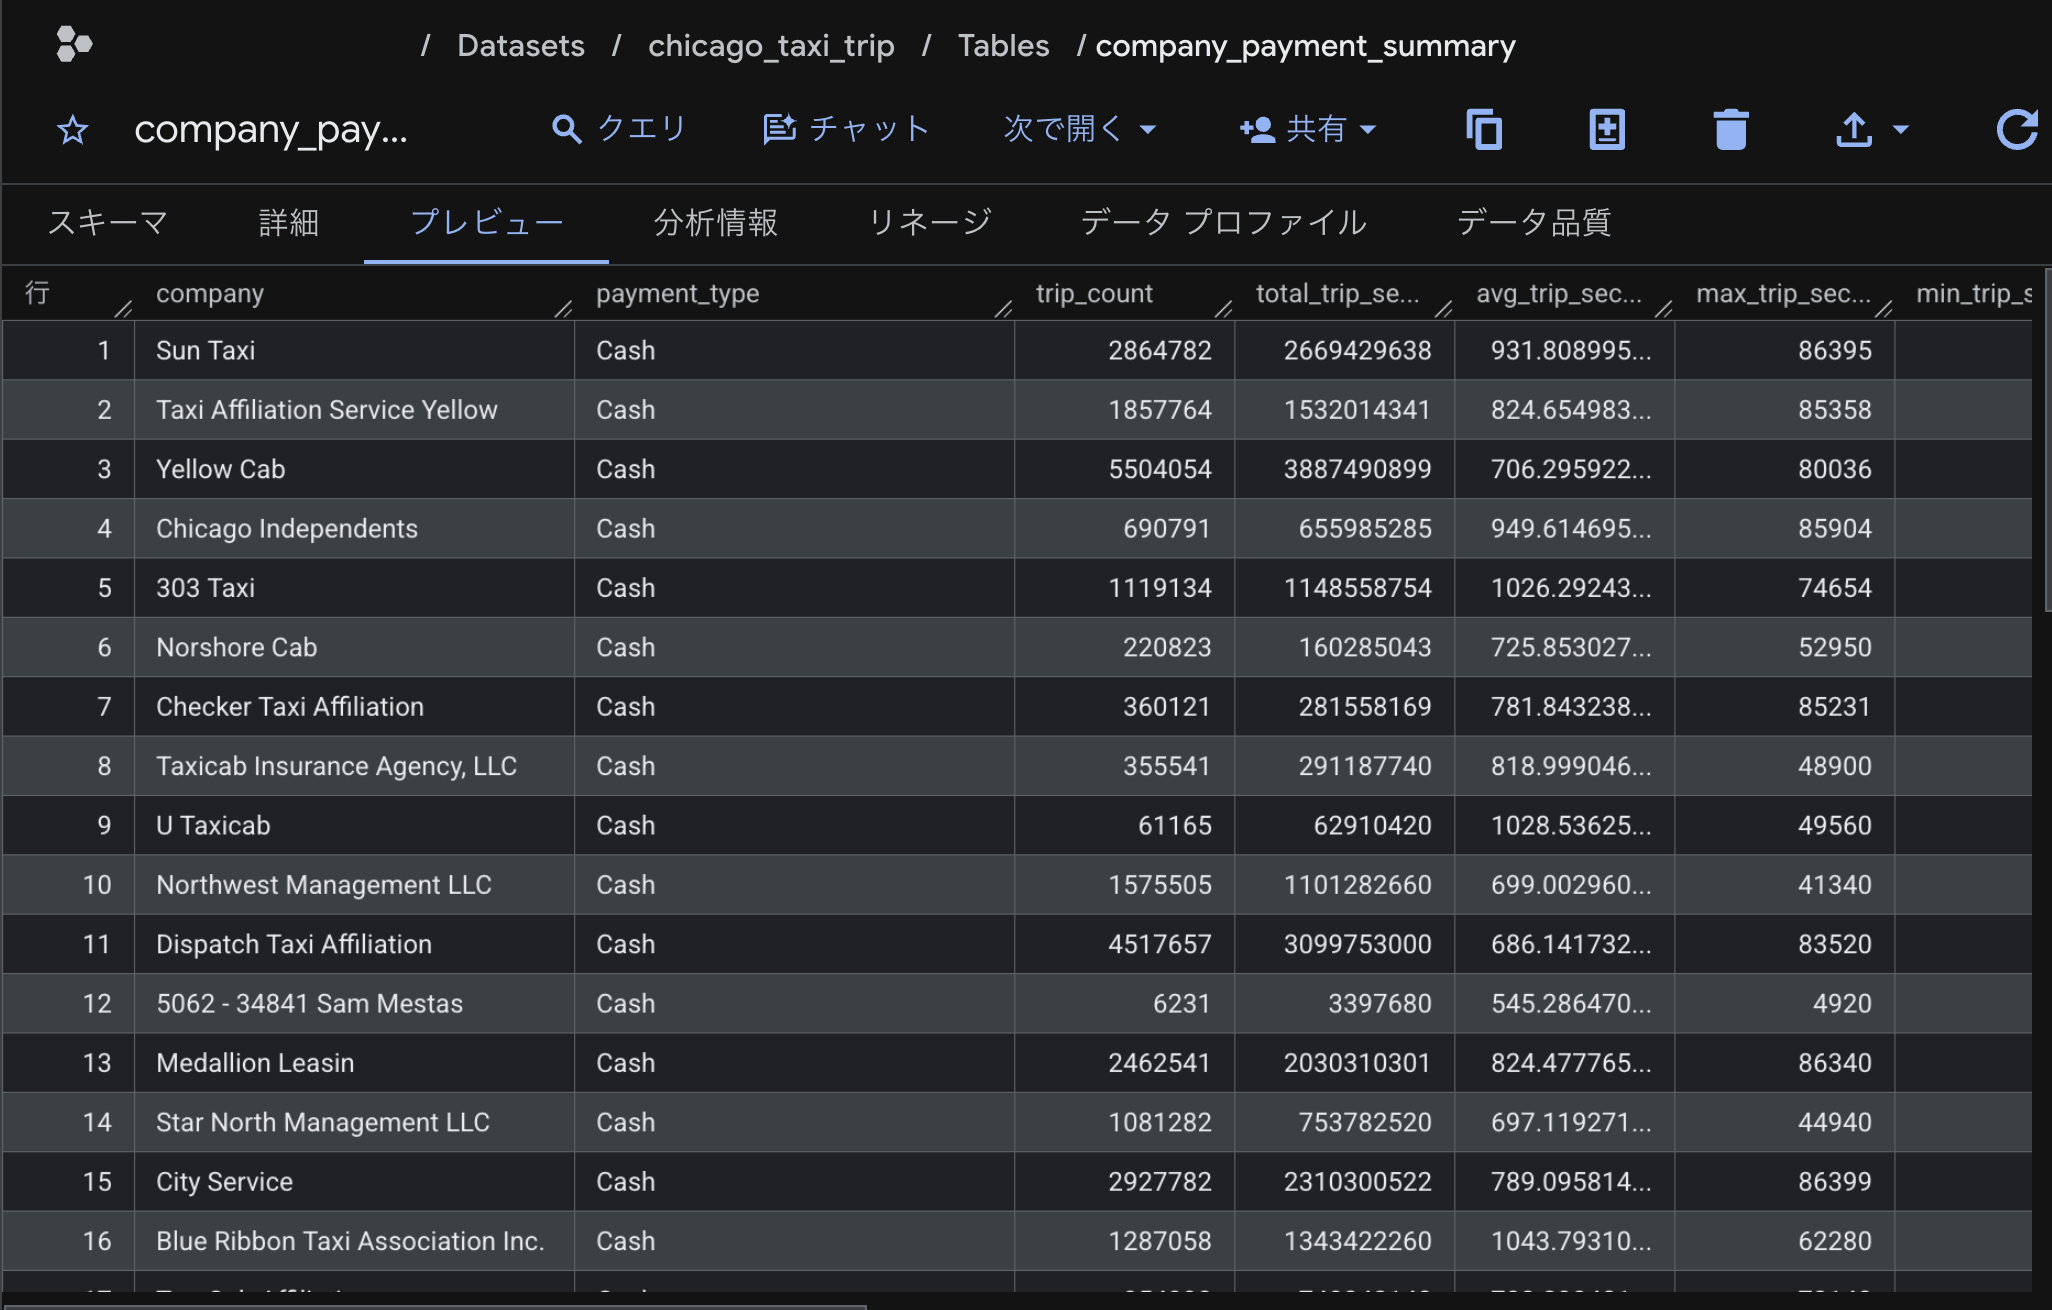Click Cash payment type in row 9
Screen dimensions: 2052x1310
point(626,825)
